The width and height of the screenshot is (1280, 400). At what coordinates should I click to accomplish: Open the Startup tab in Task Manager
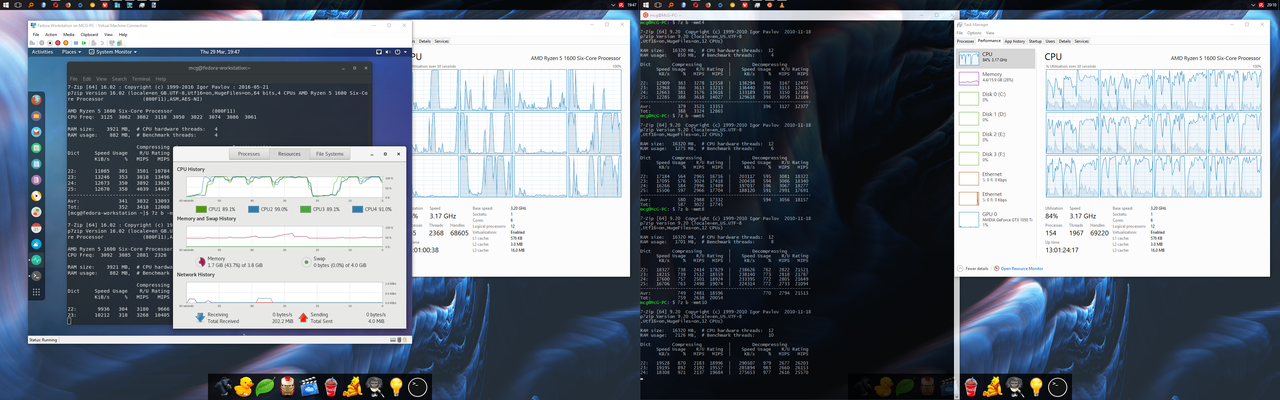(x=1035, y=41)
